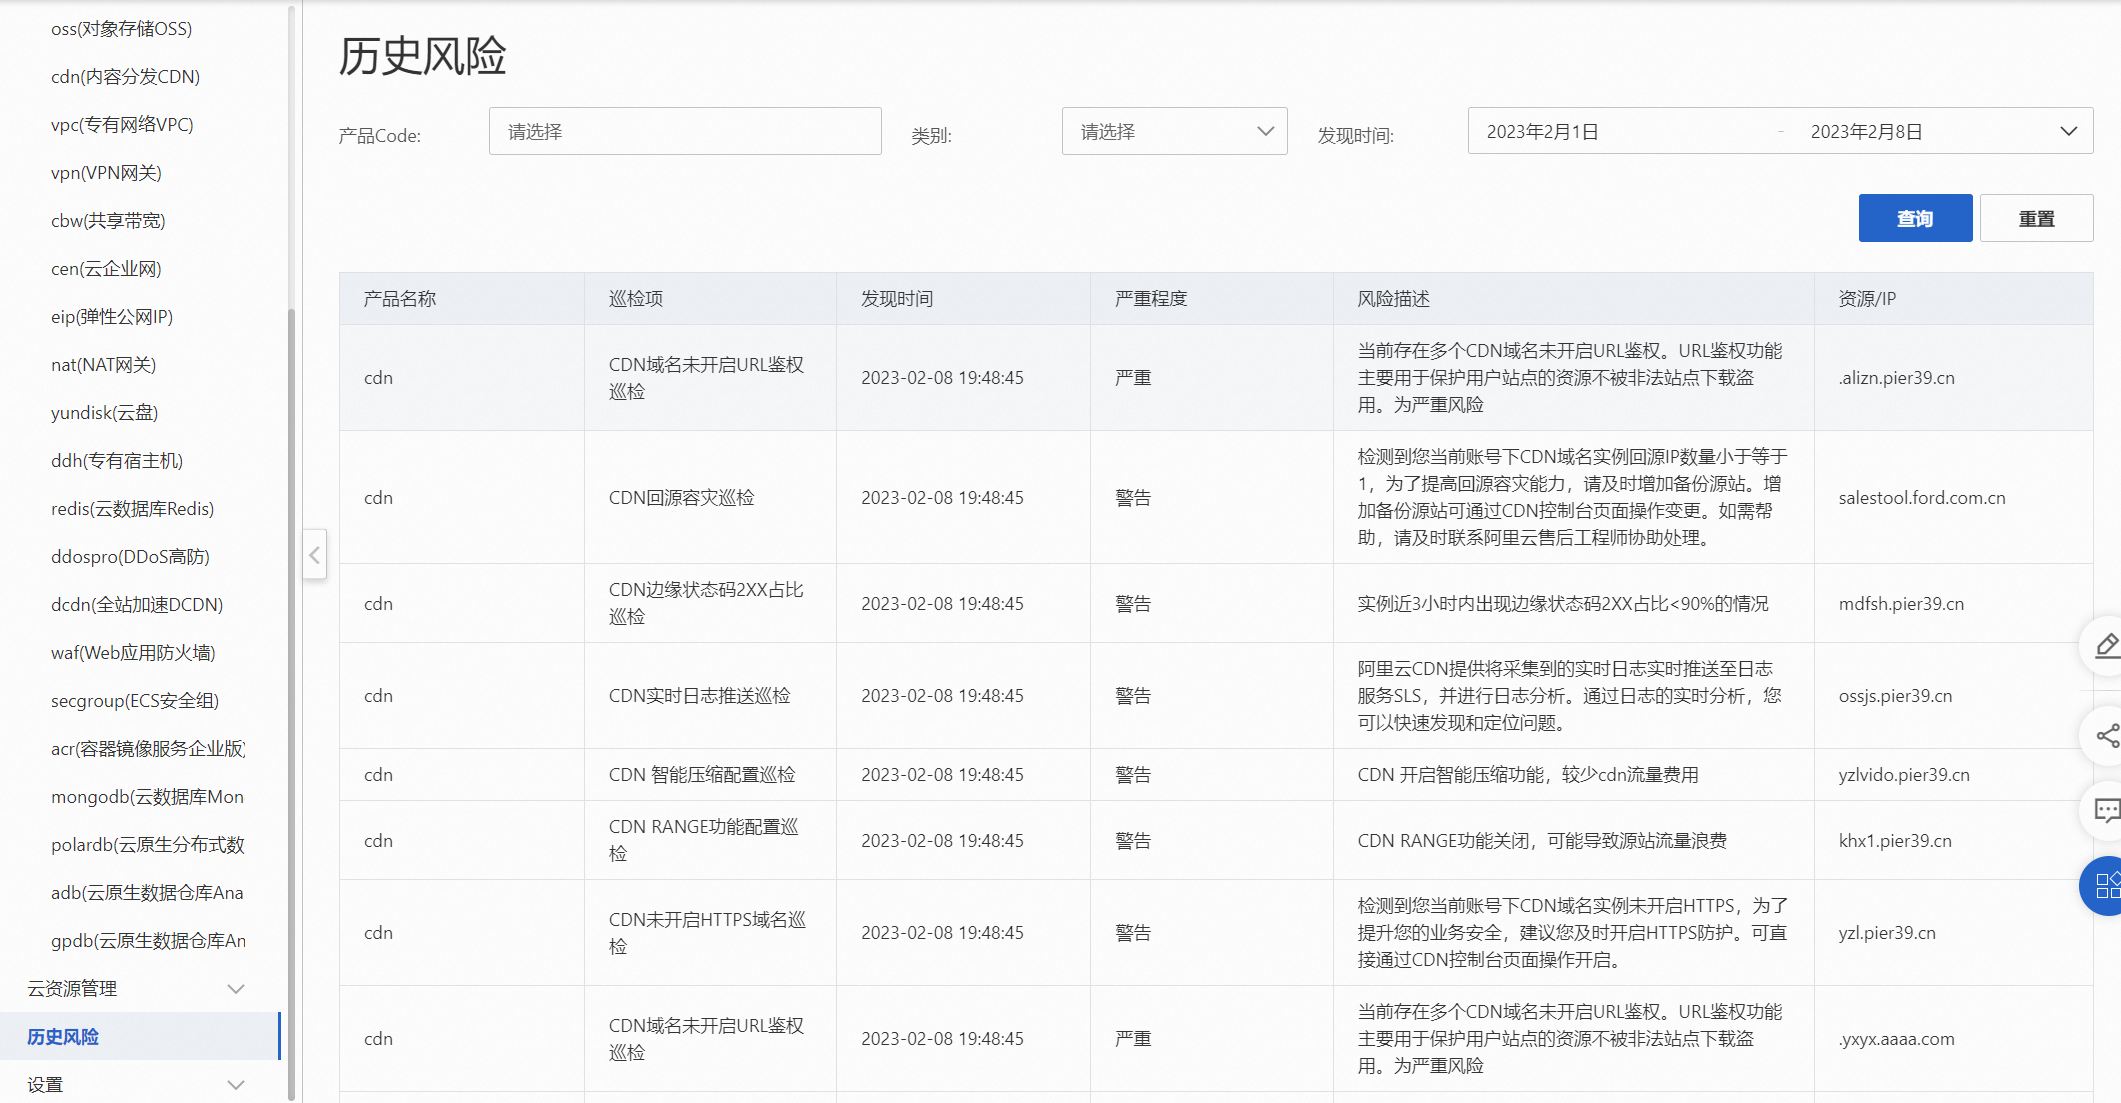Open oss(对象存储OSS) in the sidebar

pos(122,29)
